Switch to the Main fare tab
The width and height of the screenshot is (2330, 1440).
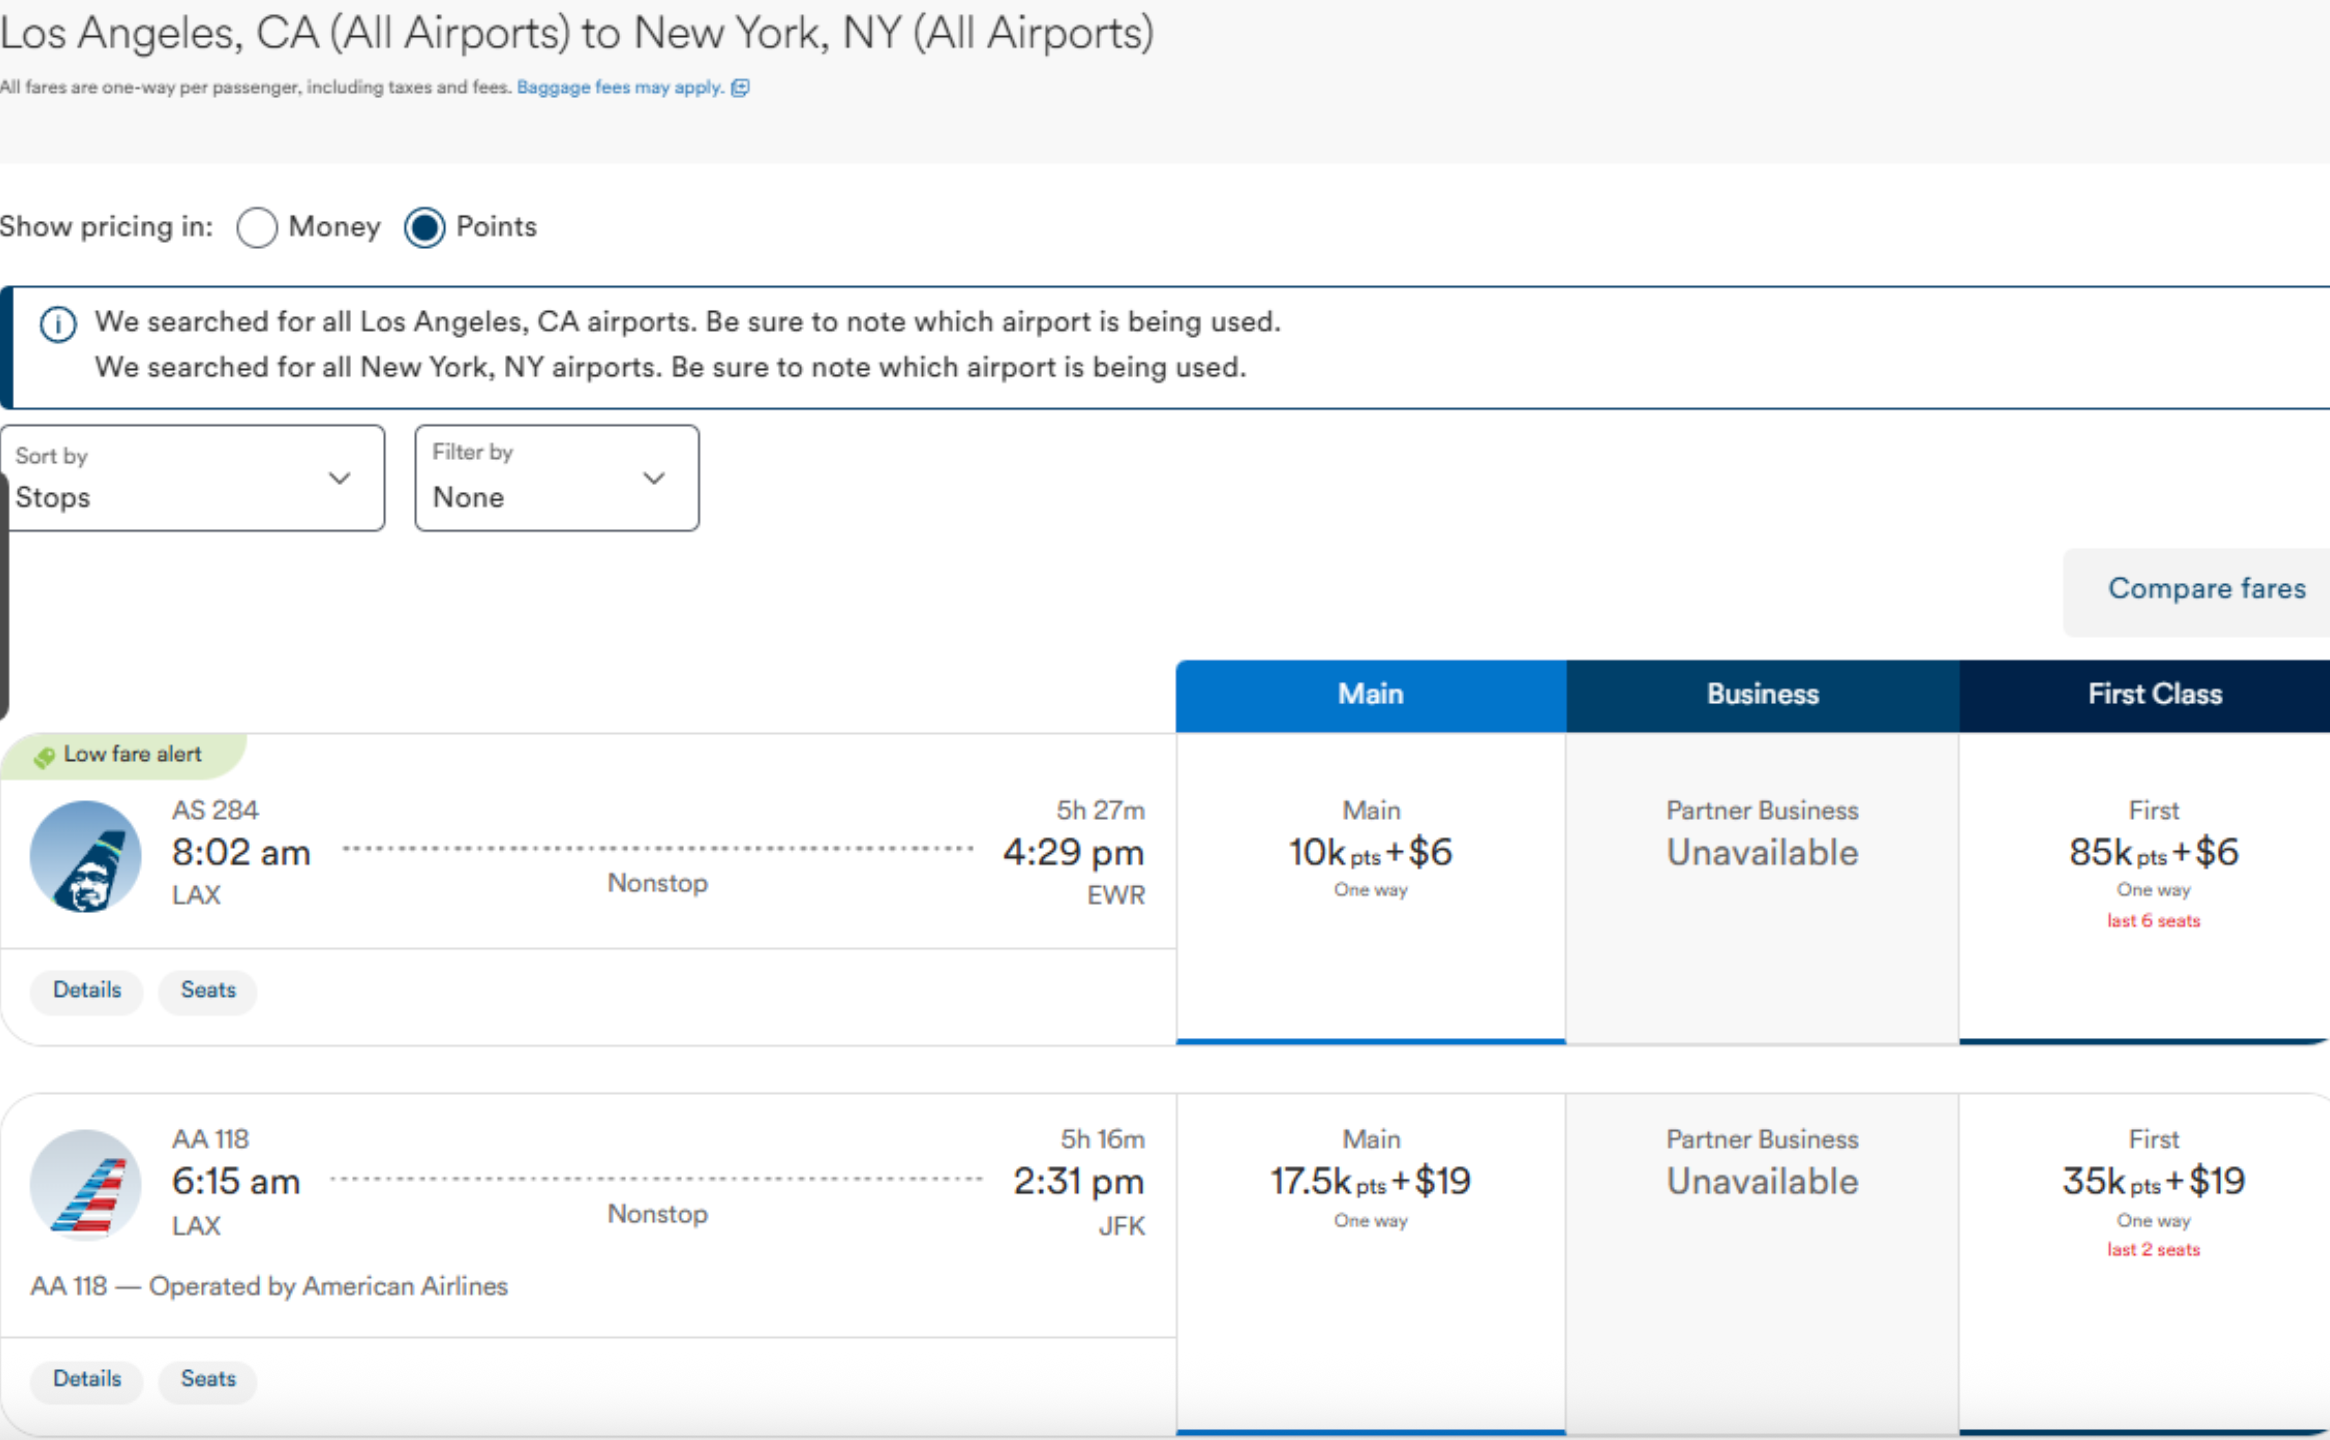pyautogui.click(x=1370, y=695)
